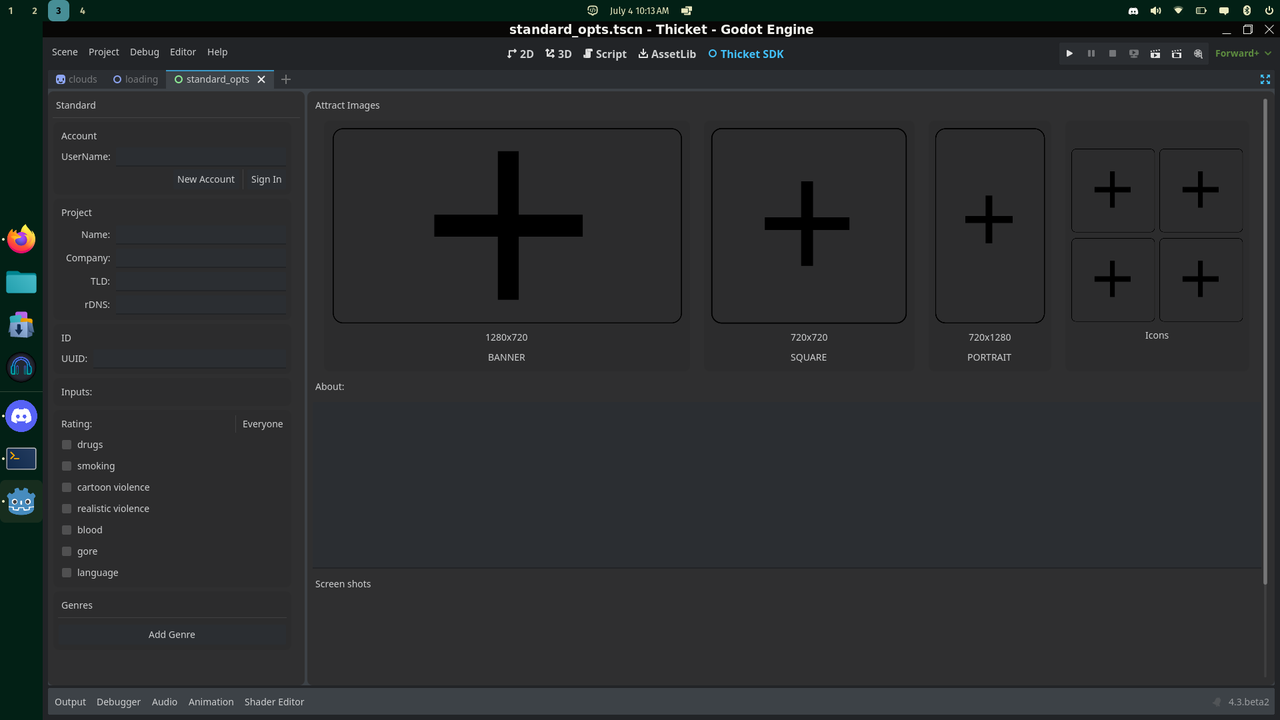This screenshot has height=720, width=1280.
Task: Stop the running project
Action: 1112,53
